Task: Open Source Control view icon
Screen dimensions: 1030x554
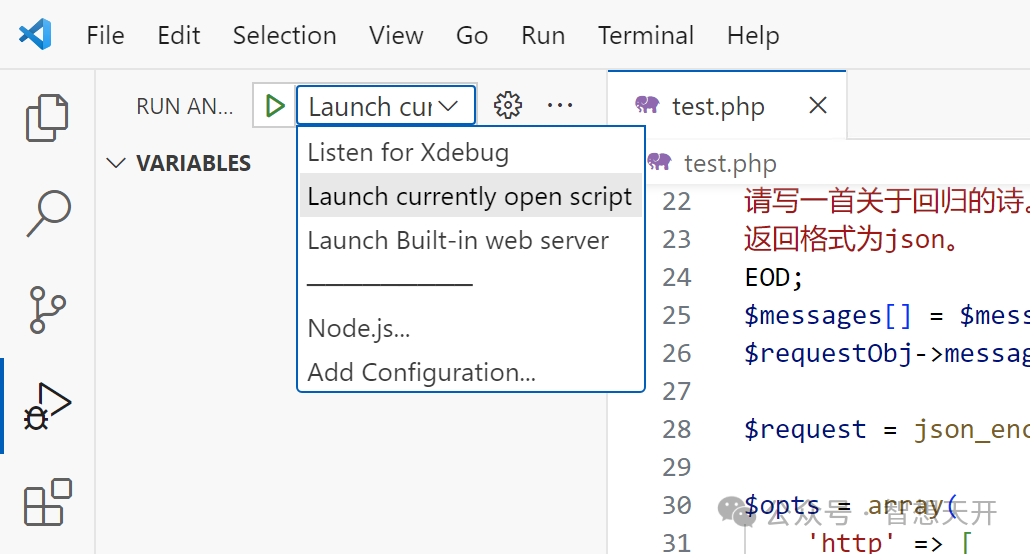Action: (x=47, y=310)
